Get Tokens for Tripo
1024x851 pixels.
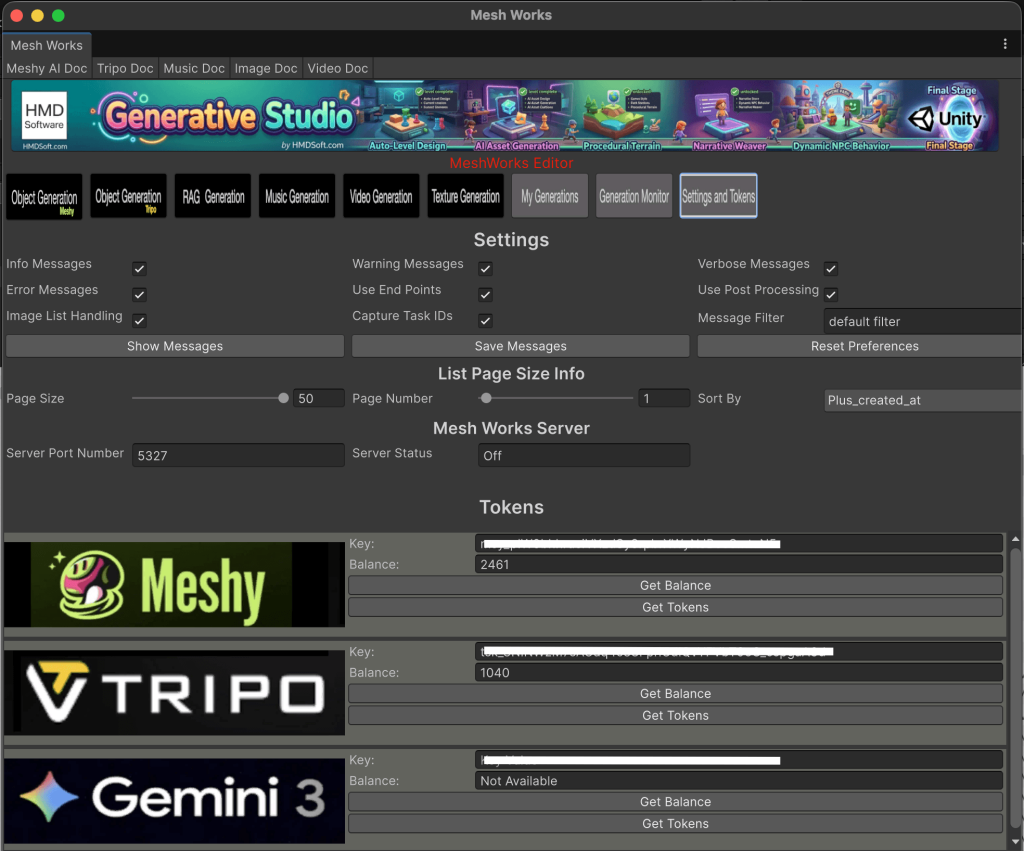tap(675, 716)
